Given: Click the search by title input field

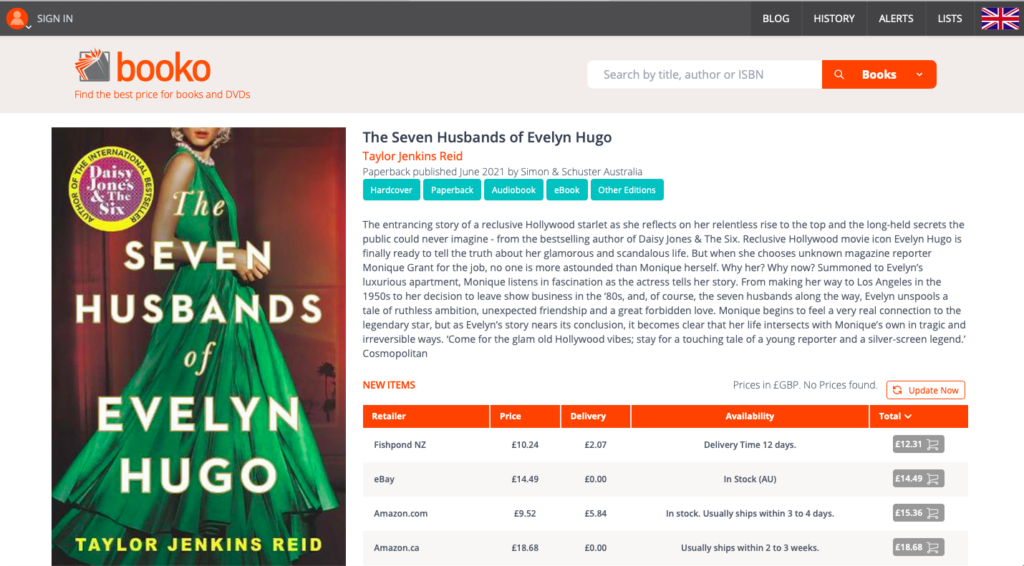Looking at the screenshot, I should tap(705, 74).
